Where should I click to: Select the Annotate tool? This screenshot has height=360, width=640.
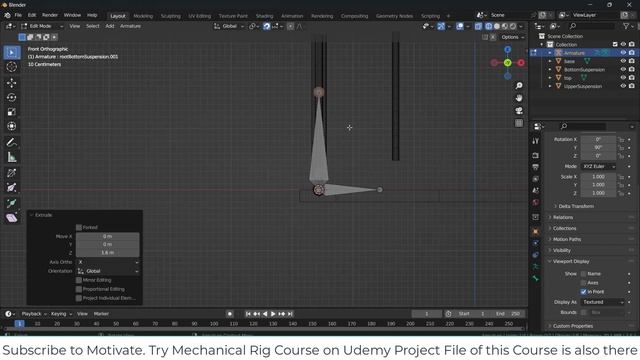(x=11, y=142)
